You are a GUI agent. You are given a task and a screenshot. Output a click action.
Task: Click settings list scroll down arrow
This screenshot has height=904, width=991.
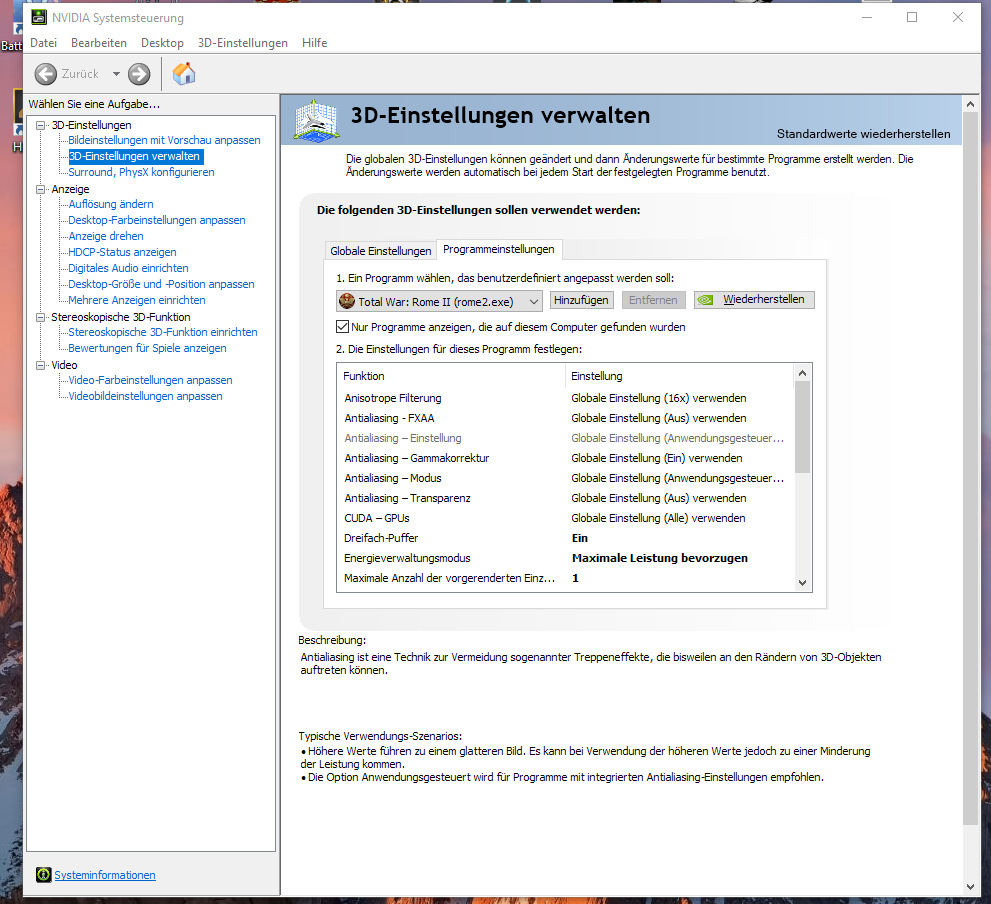pyautogui.click(x=802, y=583)
